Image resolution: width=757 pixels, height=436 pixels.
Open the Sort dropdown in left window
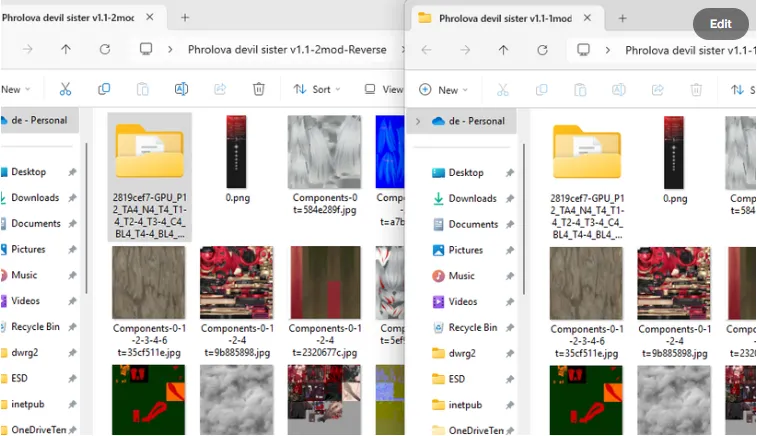(x=313, y=89)
